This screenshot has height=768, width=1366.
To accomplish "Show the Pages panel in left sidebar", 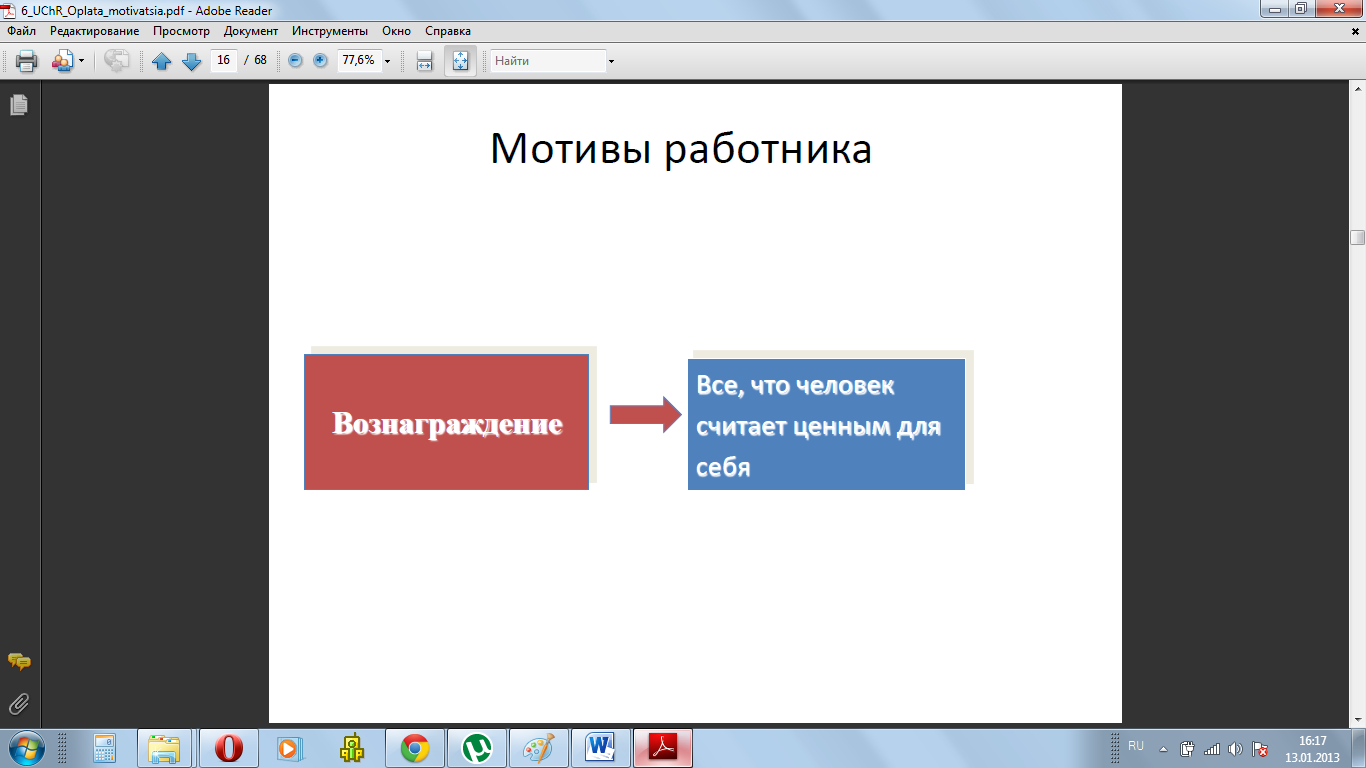I will click(x=19, y=104).
